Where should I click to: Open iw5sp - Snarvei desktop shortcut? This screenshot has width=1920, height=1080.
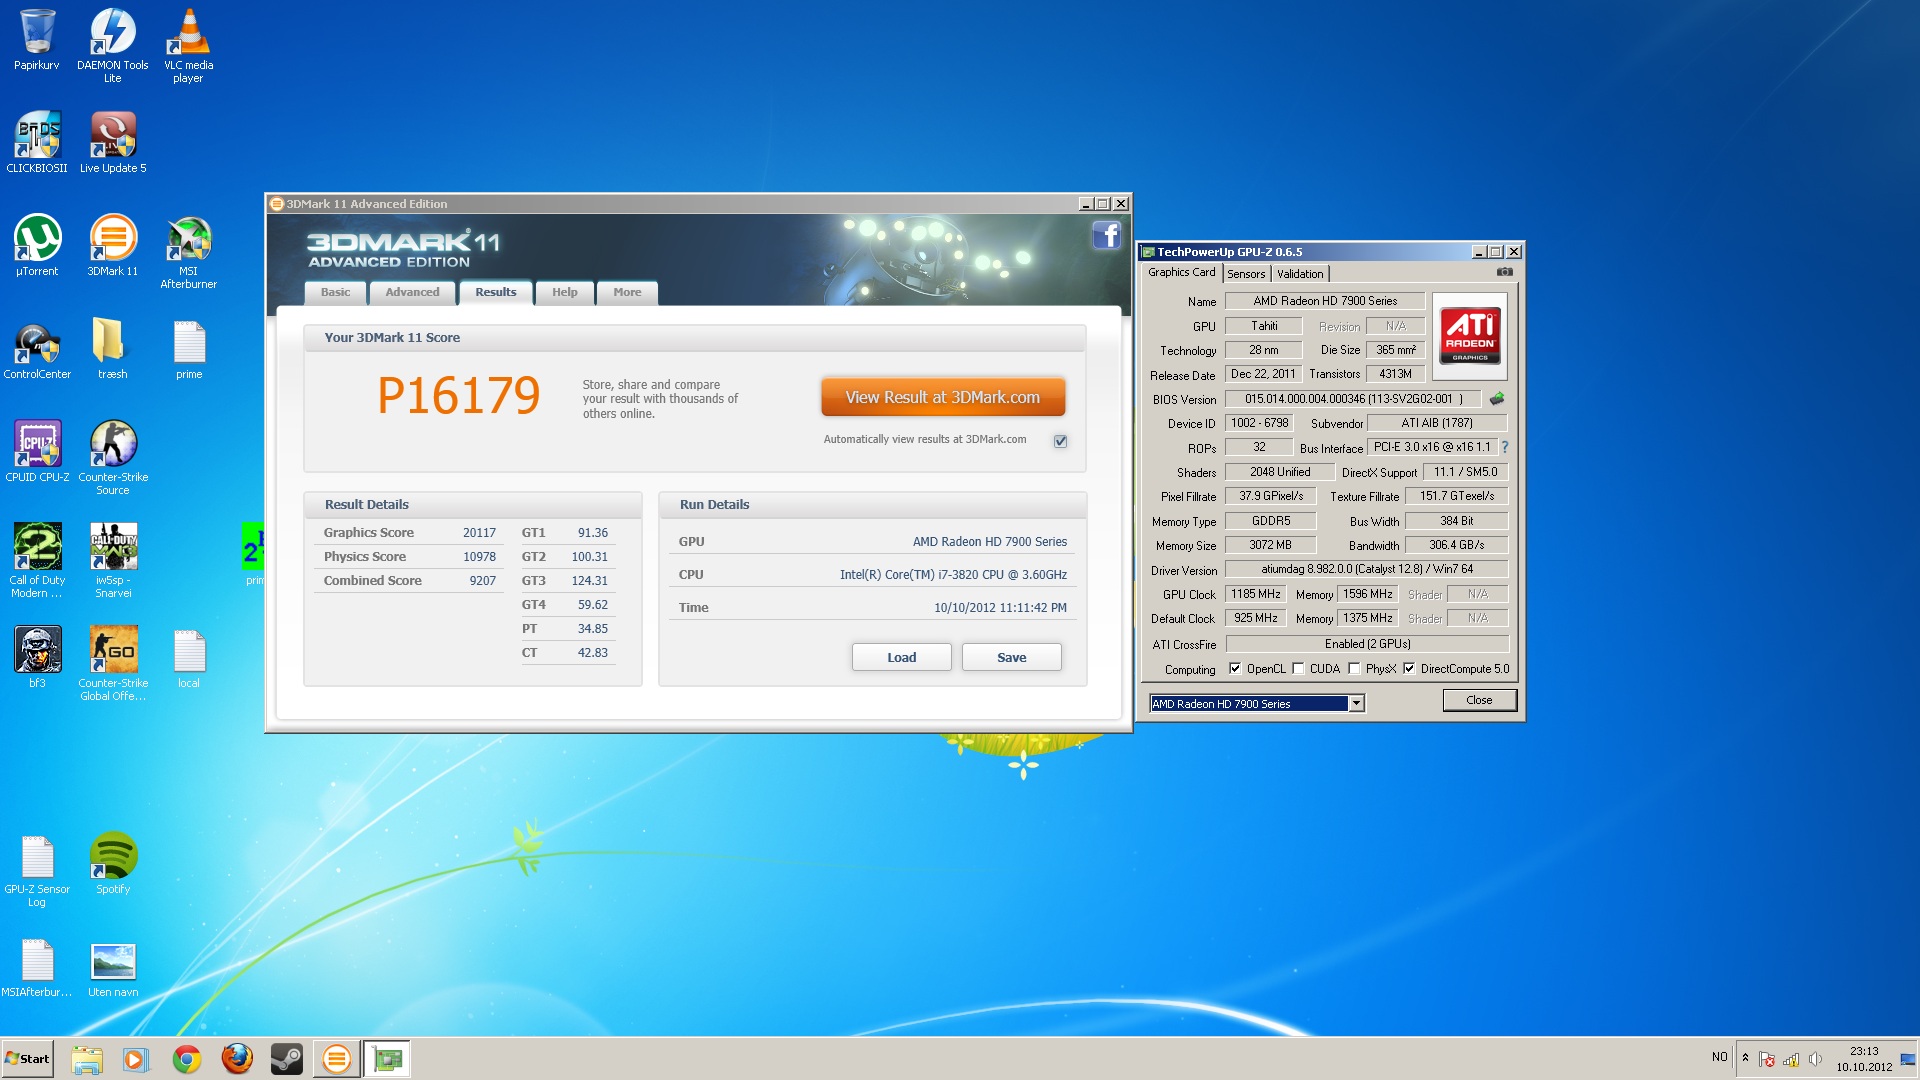(113, 561)
